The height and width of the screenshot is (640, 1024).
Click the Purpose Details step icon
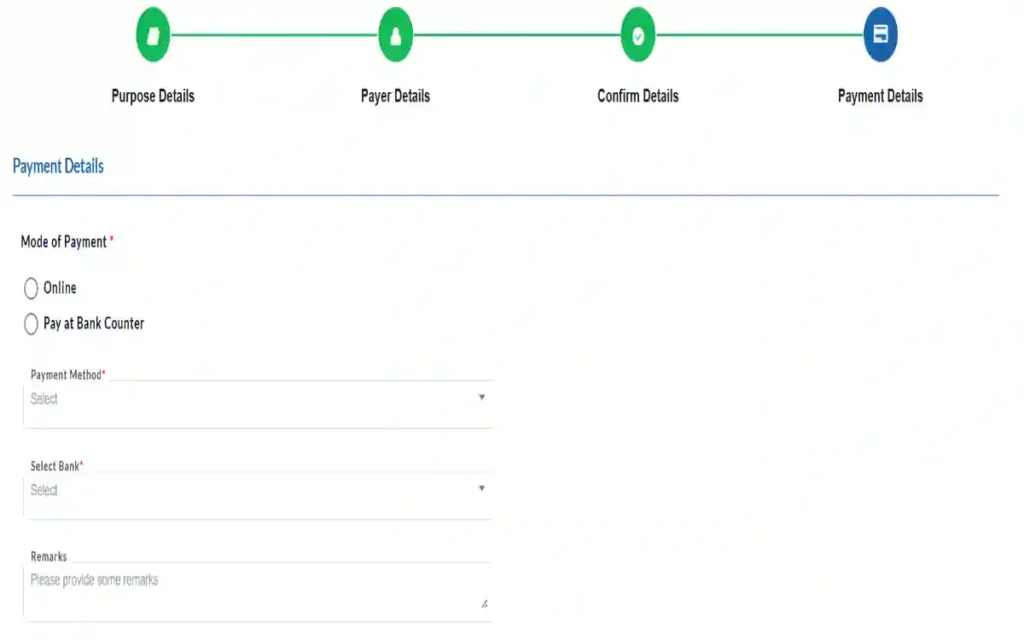tap(153, 36)
